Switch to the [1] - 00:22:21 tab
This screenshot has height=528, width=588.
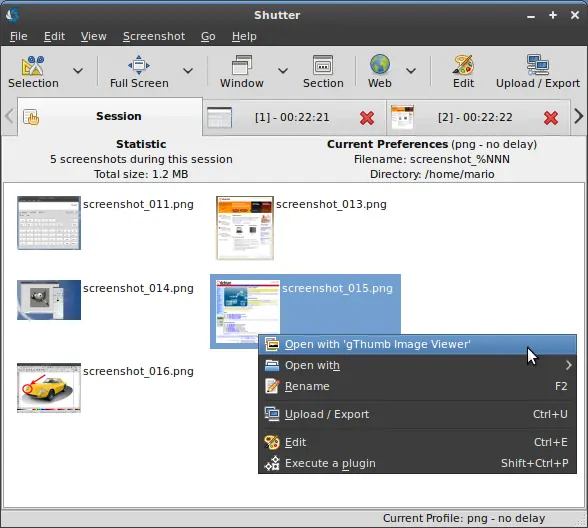tap(292, 117)
